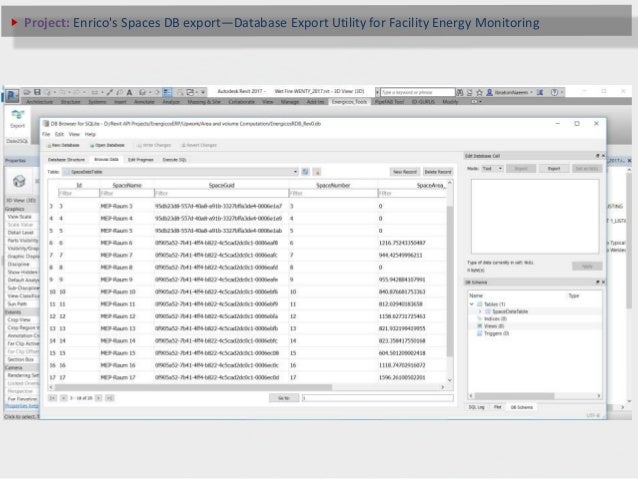The image size is (638, 479).
Task: Click the Triggers icon in DB Schema
Action: (x=480, y=333)
